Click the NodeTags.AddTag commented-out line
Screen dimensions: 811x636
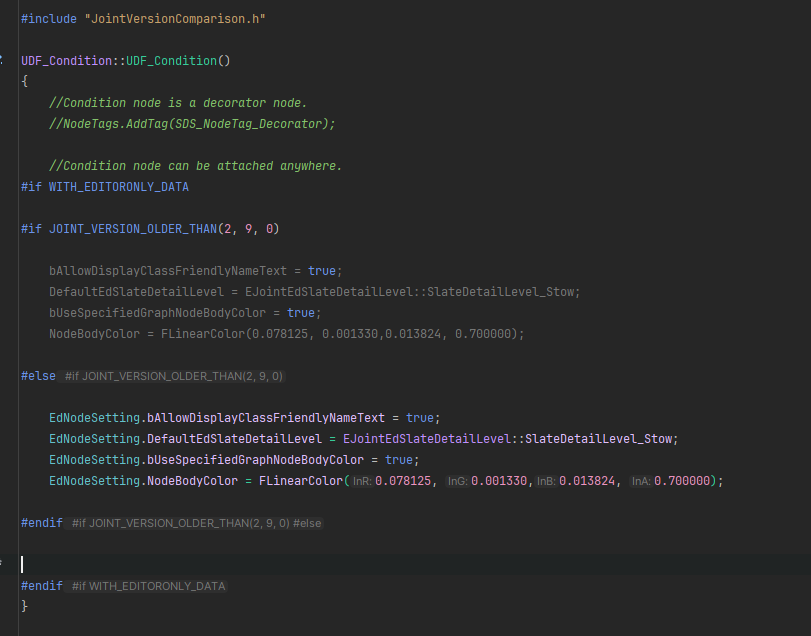192,124
